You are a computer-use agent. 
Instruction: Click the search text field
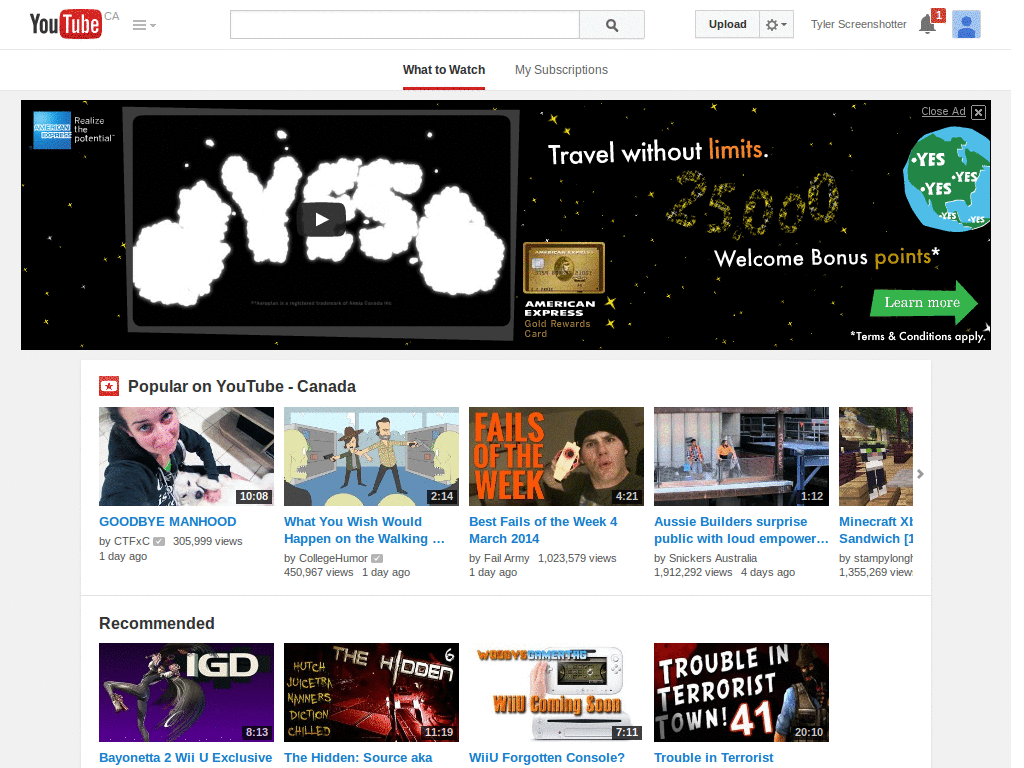pyautogui.click(x=404, y=25)
